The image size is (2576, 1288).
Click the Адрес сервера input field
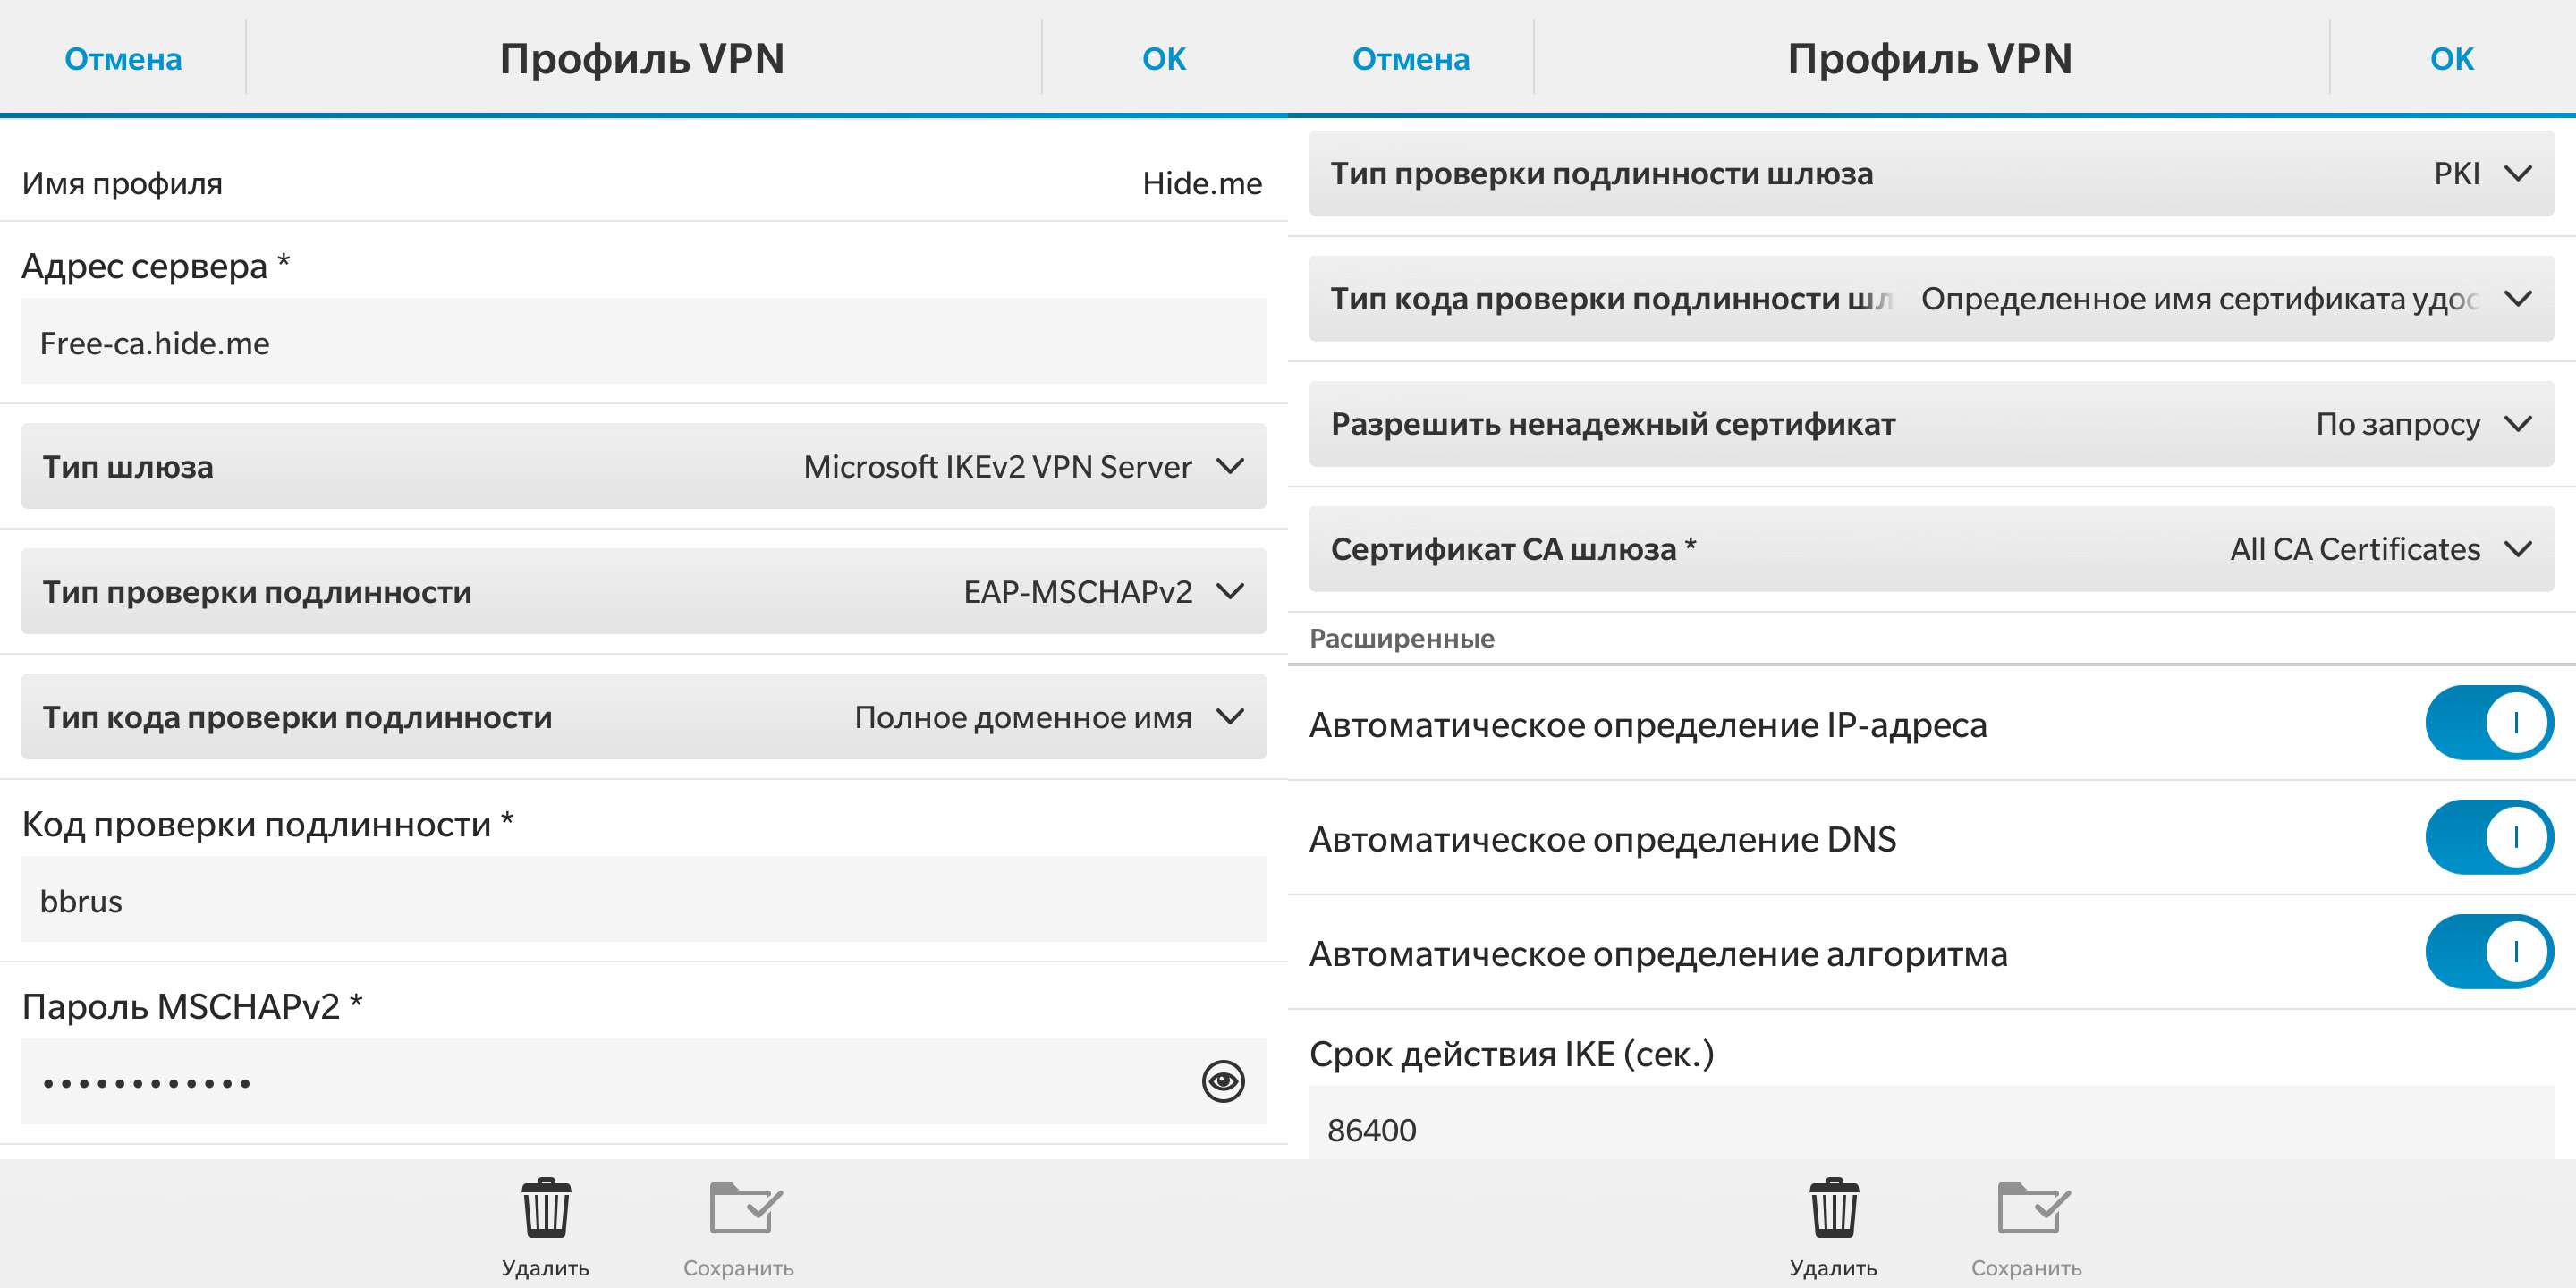(x=643, y=342)
